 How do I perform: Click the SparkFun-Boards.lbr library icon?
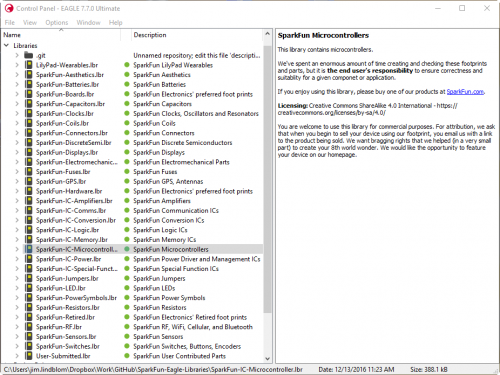(x=29, y=94)
